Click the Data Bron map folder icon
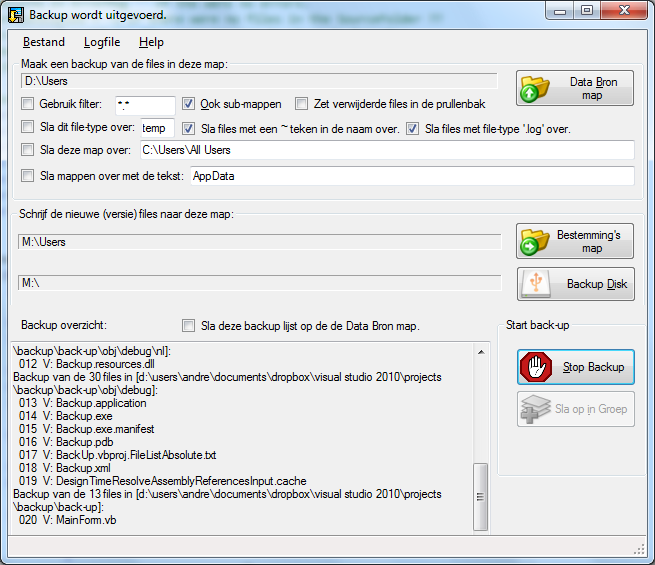This screenshot has width=655, height=565. pyautogui.click(x=537, y=89)
